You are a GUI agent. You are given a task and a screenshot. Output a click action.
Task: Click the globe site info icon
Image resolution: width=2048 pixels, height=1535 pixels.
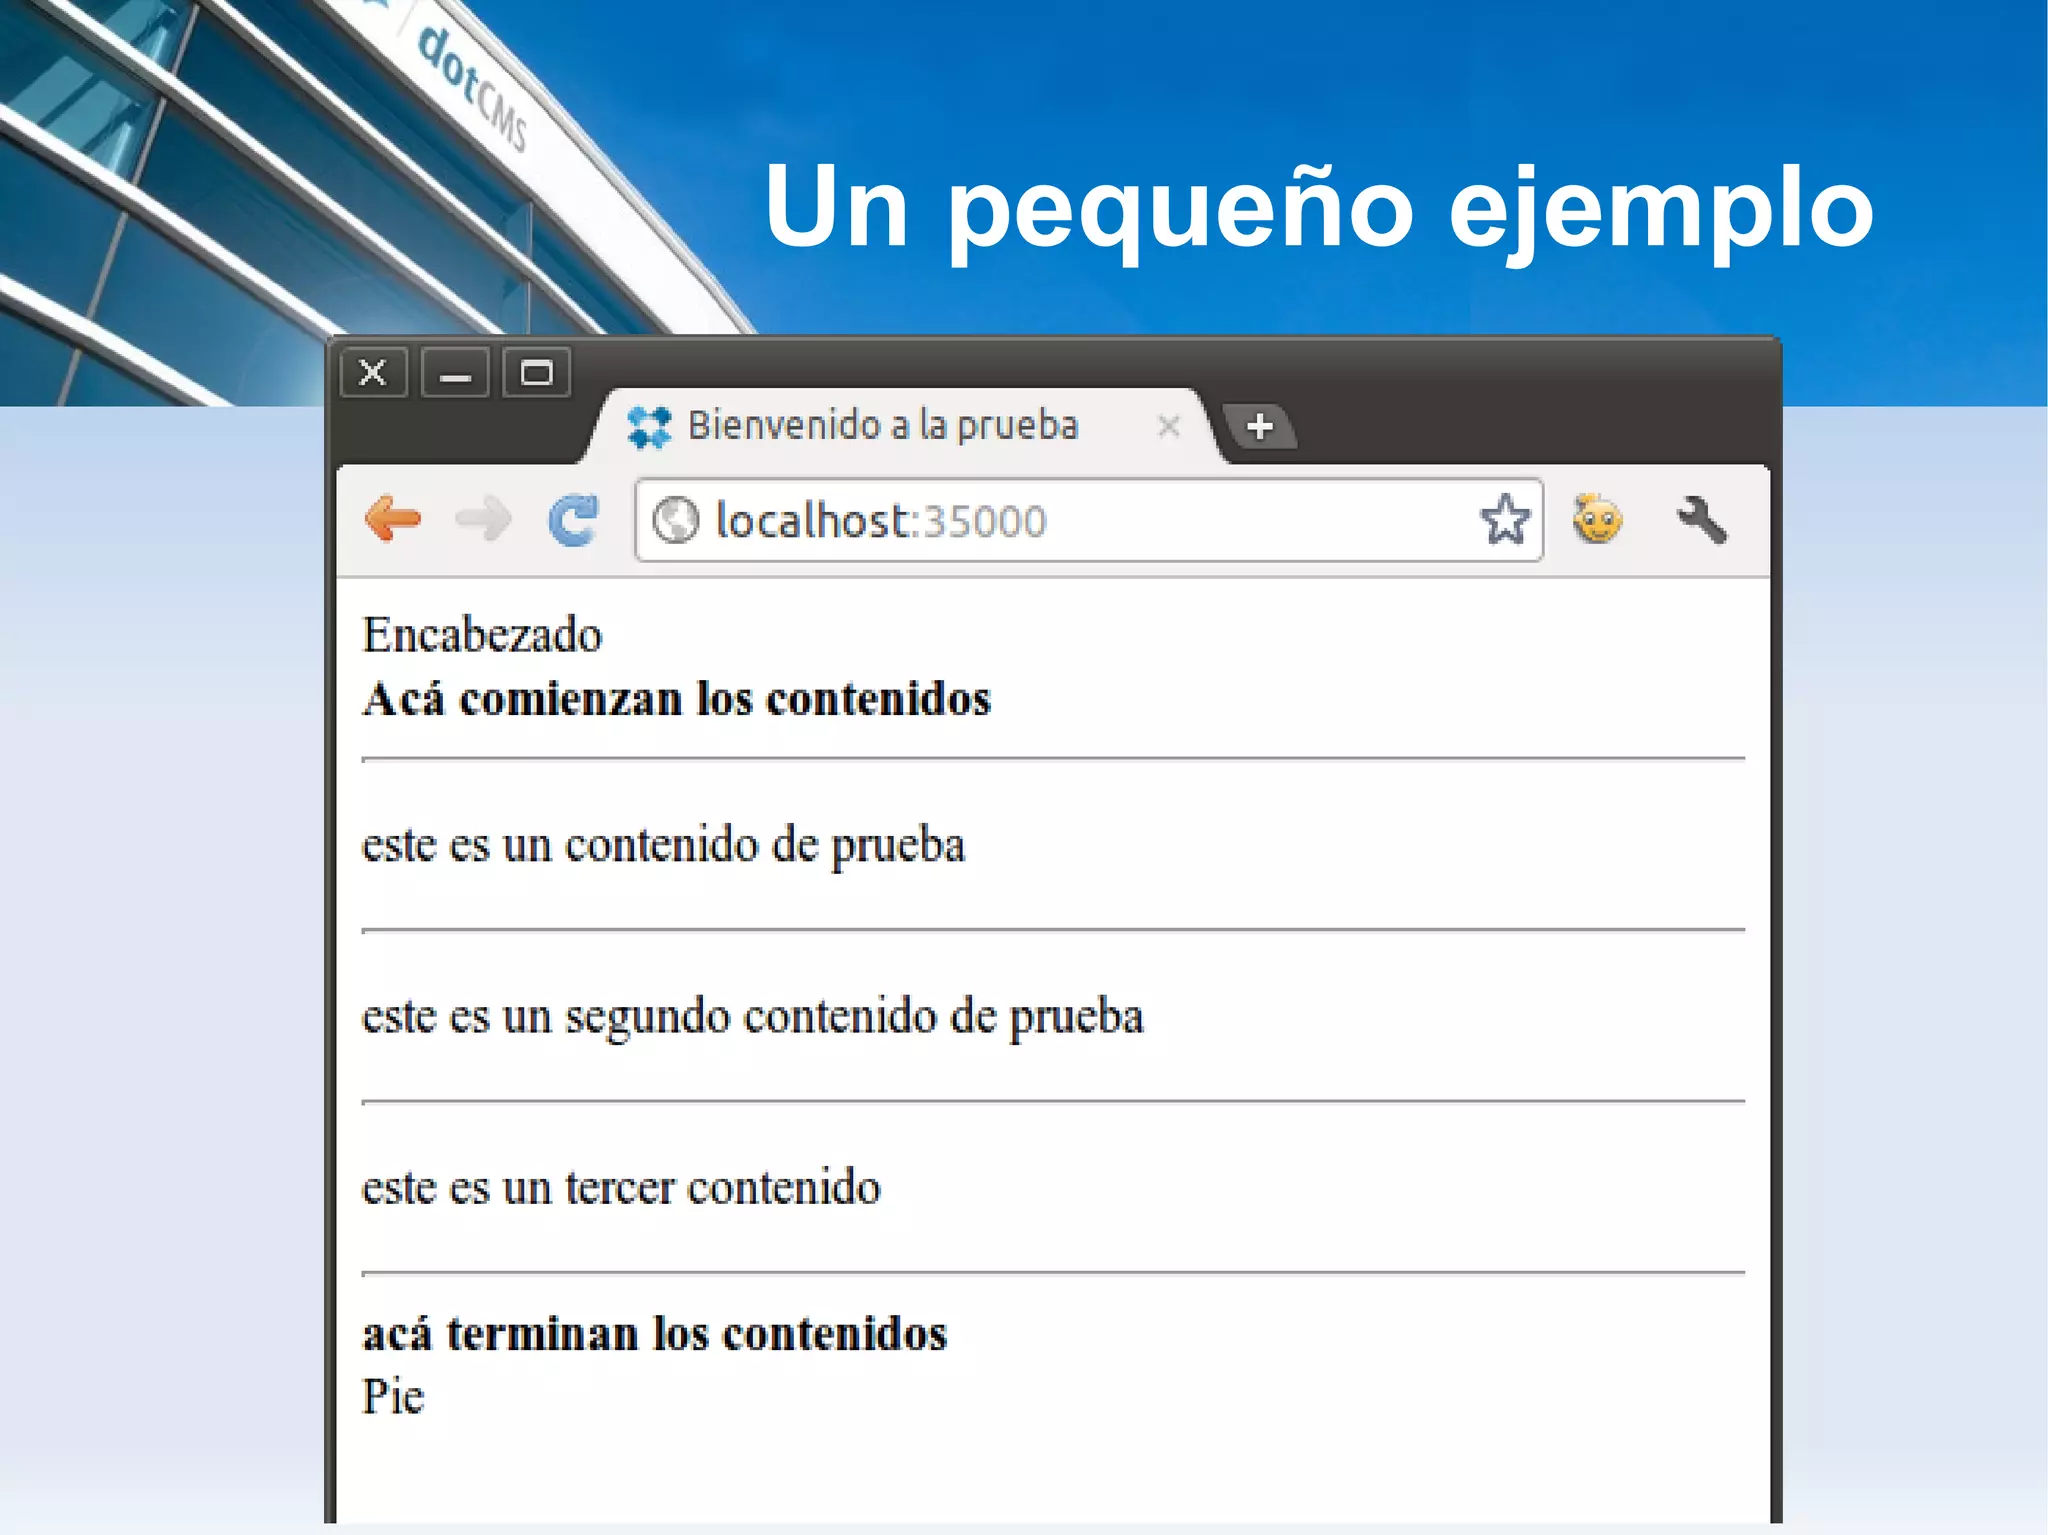tap(676, 520)
